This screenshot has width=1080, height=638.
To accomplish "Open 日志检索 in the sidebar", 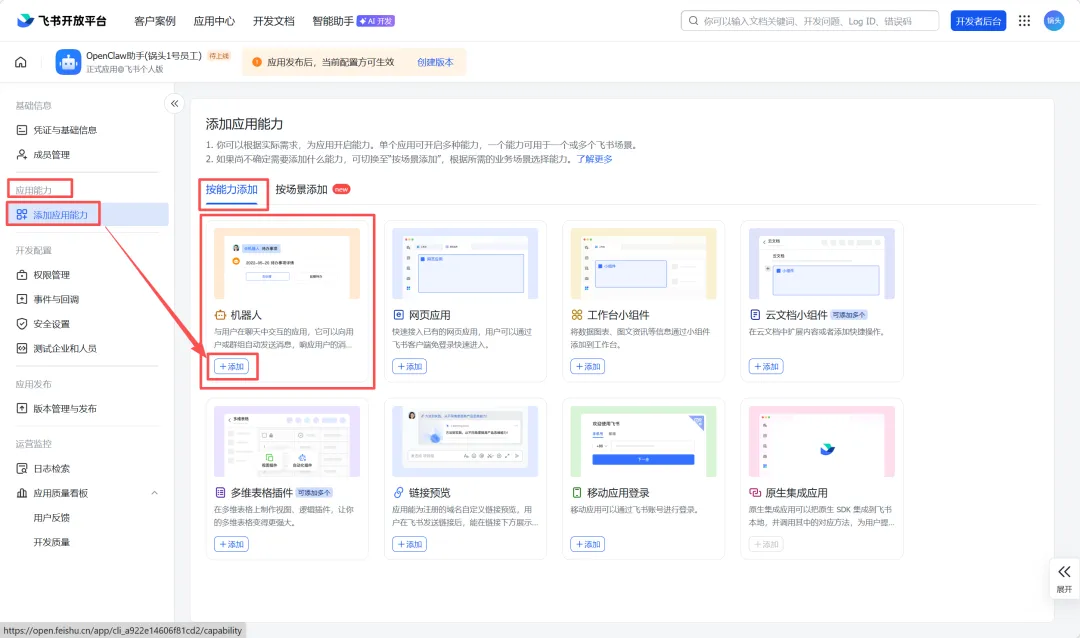I will pos(52,468).
